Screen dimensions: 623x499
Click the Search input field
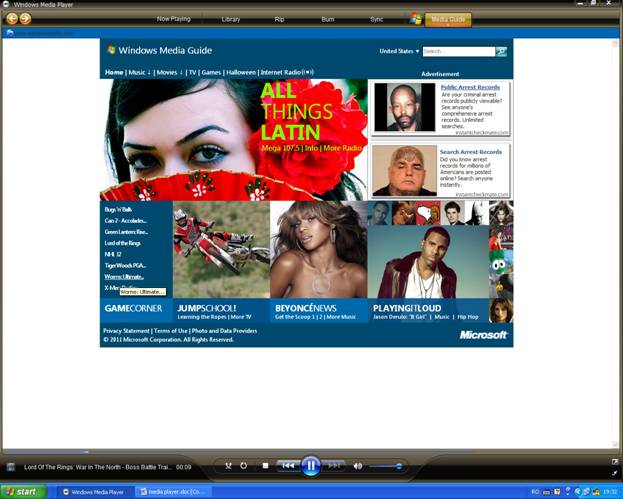pos(459,51)
